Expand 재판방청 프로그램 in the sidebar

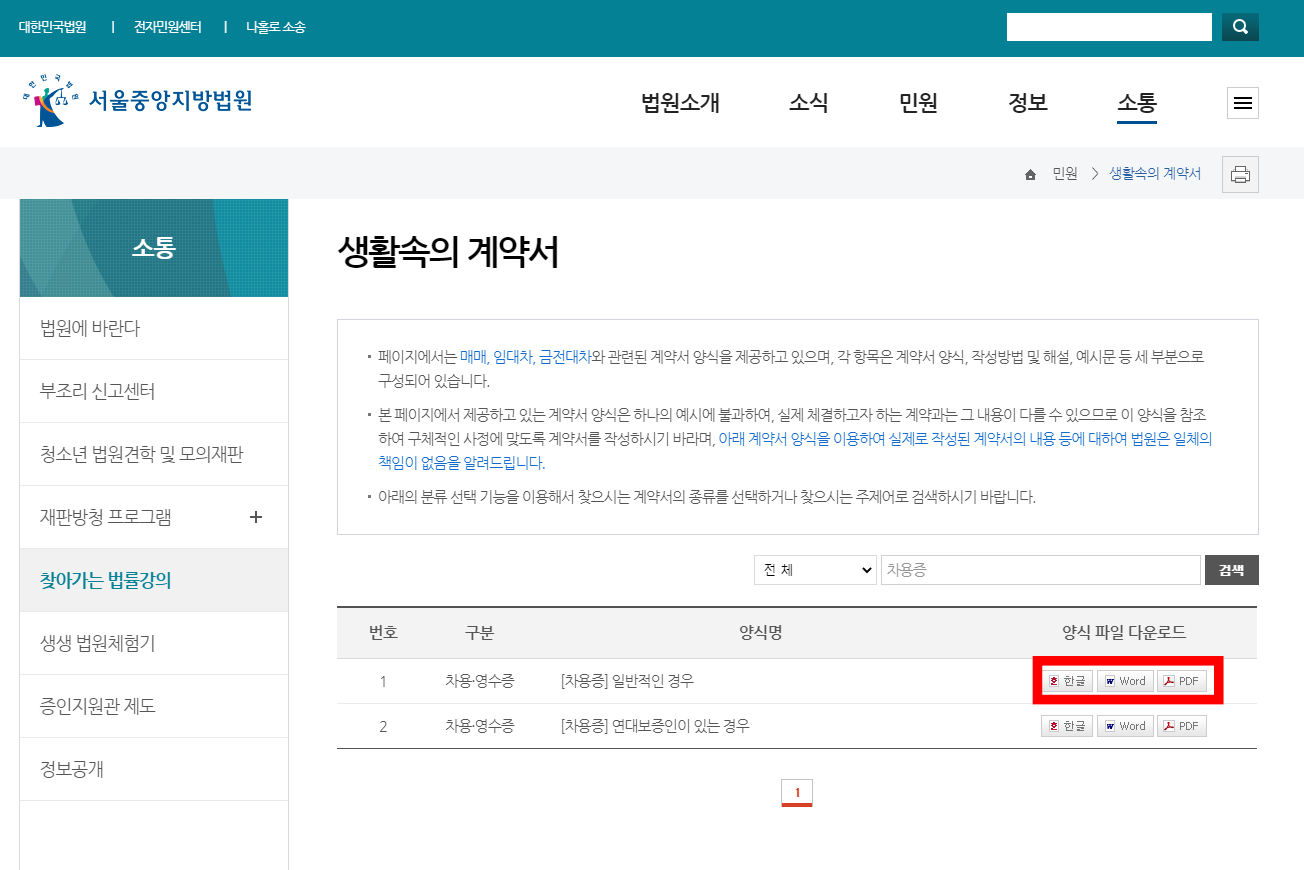click(256, 517)
